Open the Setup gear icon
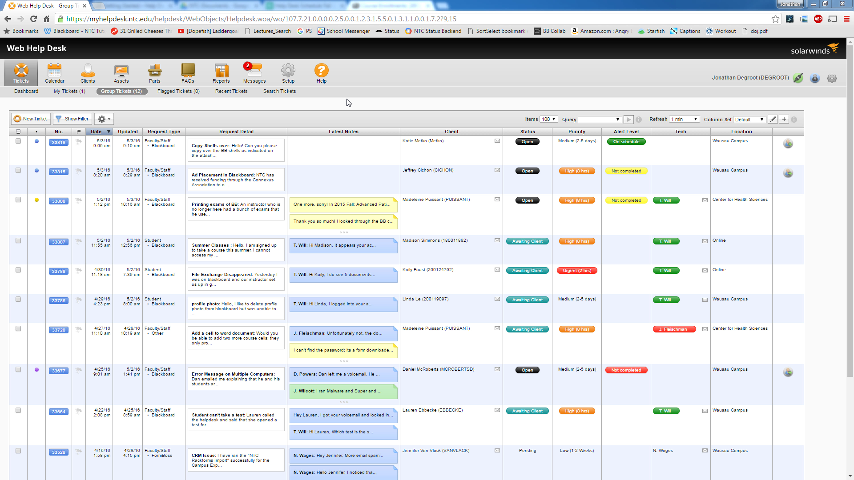The image size is (854, 480). 288,72
